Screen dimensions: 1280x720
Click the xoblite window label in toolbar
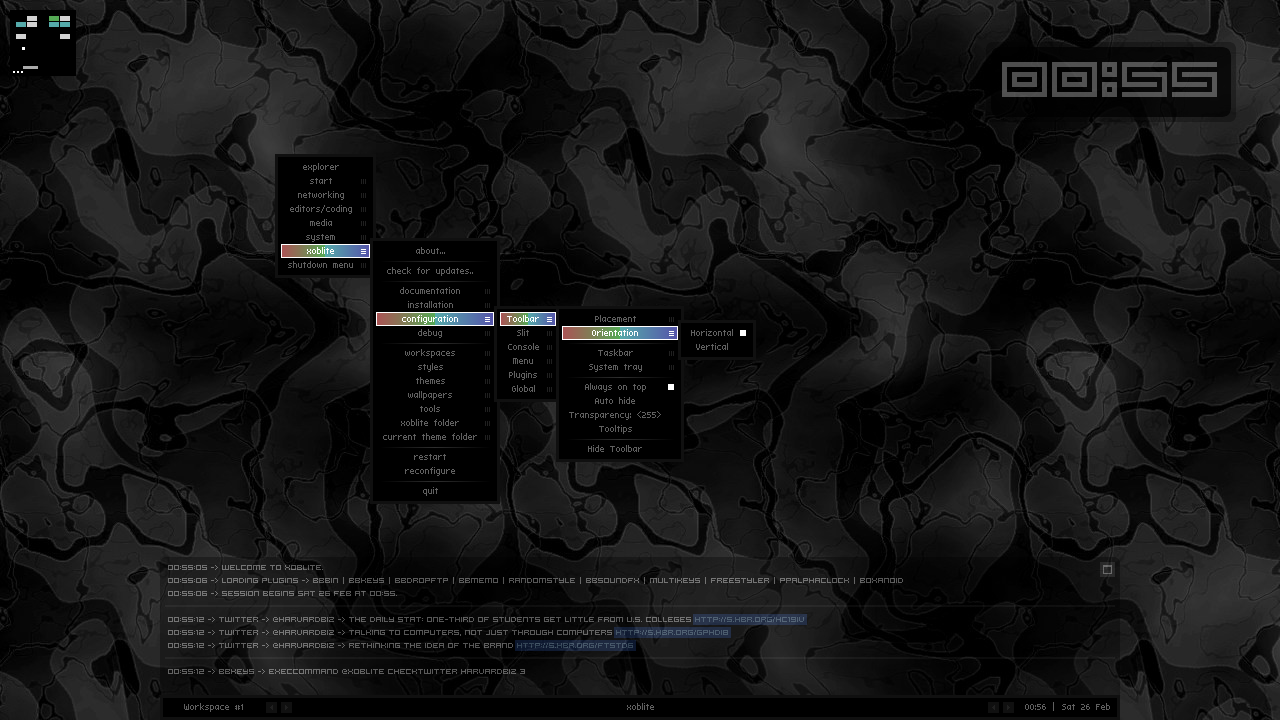[640, 707]
